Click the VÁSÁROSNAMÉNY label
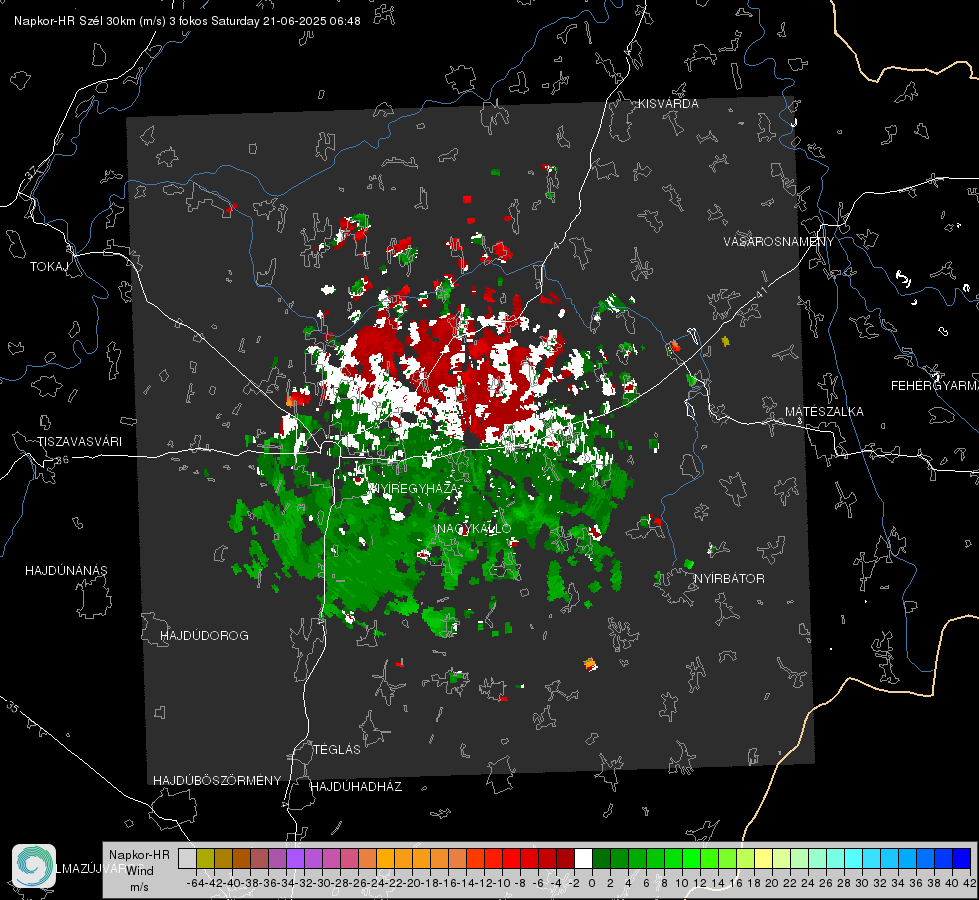This screenshot has height=900, width=979. click(779, 242)
